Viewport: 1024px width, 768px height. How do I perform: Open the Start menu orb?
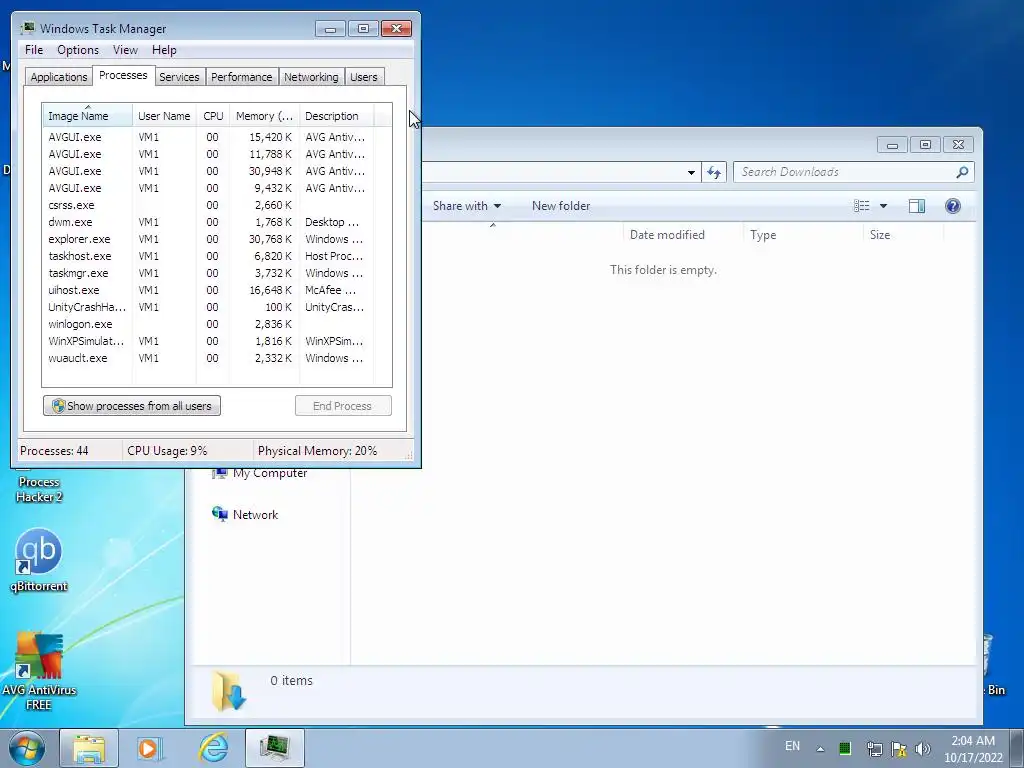[x=26, y=748]
